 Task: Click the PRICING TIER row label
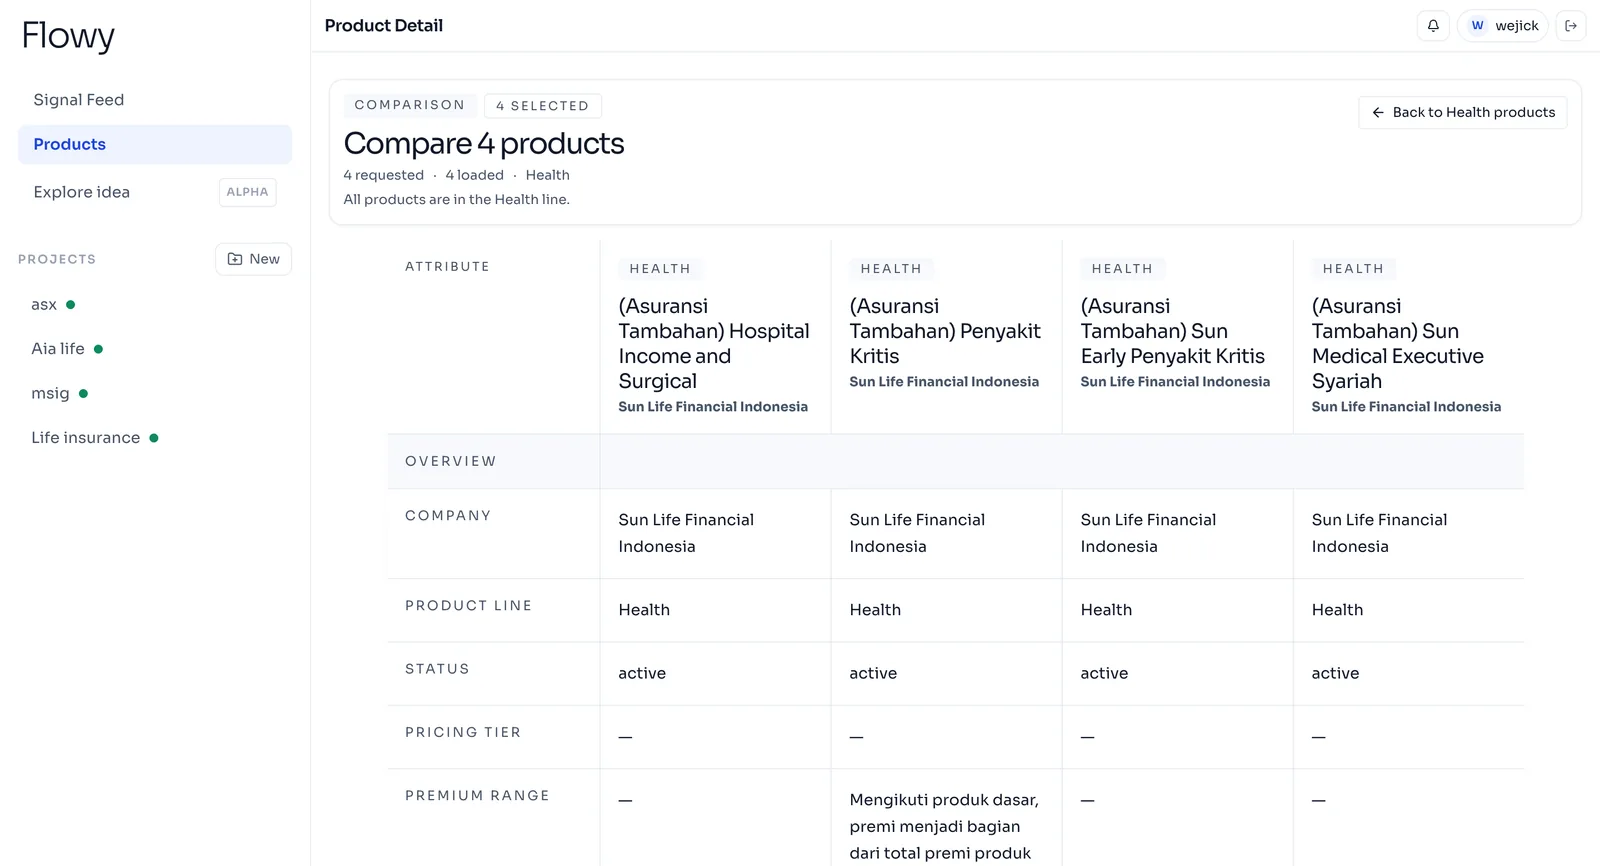pos(463,733)
